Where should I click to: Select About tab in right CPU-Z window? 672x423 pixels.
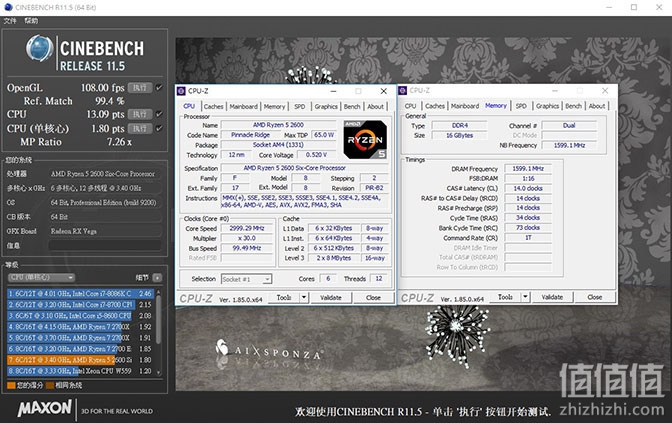(597, 106)
